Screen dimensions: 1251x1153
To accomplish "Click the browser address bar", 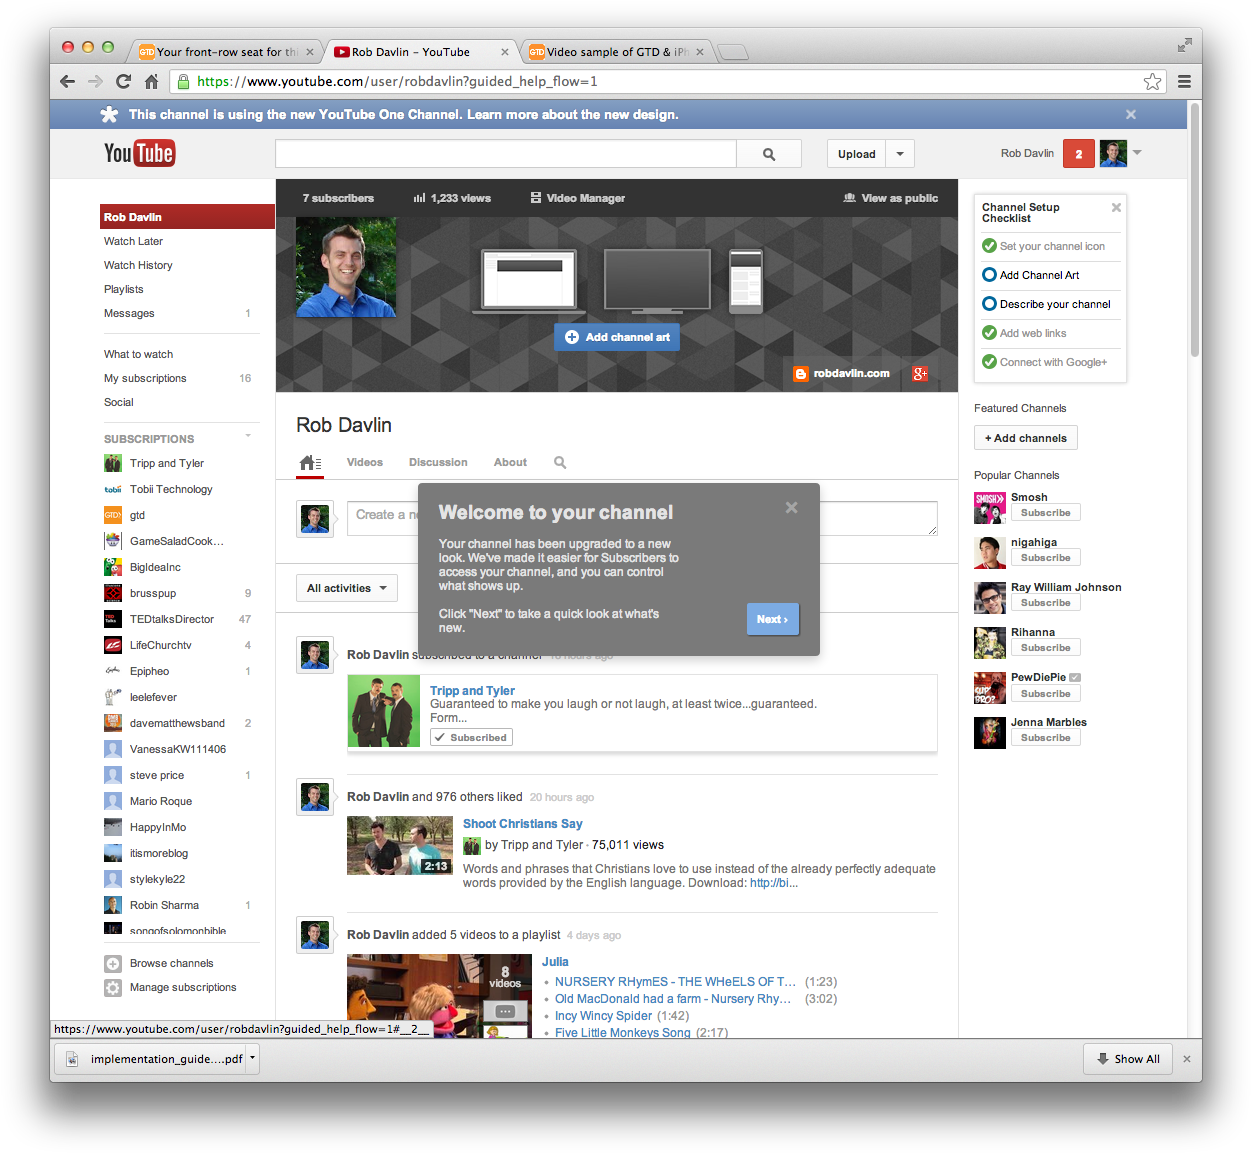I will [x=668, y=82].
